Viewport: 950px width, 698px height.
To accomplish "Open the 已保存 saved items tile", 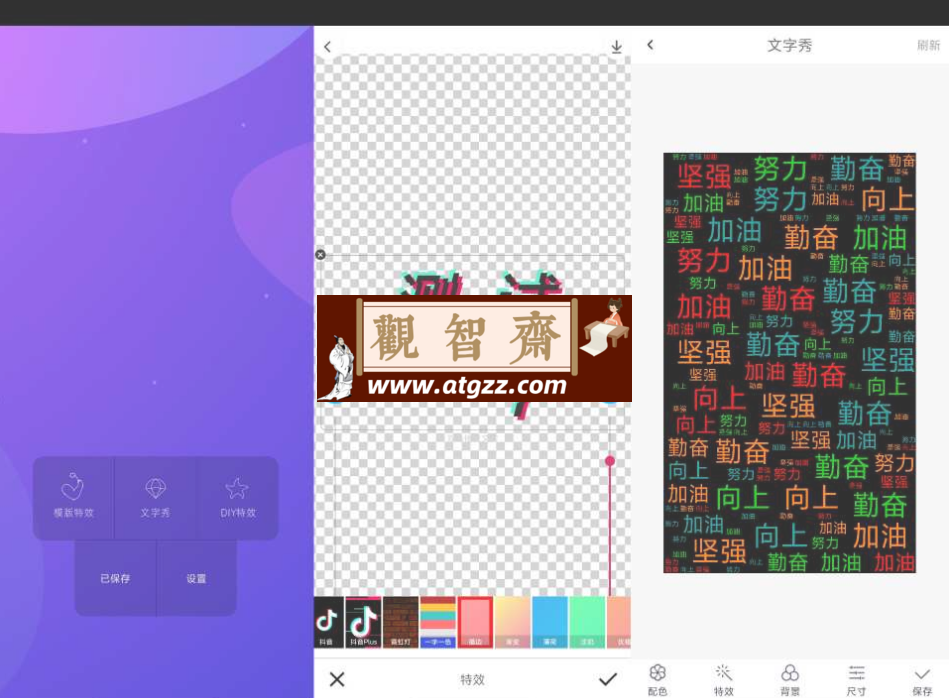I will [x=115, y=578].
